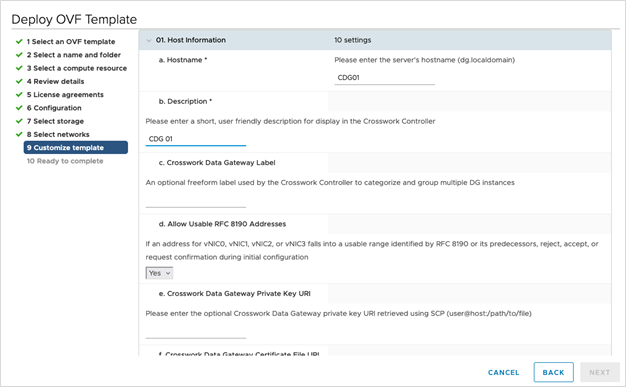
Task: Click the b. Description label
Action: [x=185, y=101]
